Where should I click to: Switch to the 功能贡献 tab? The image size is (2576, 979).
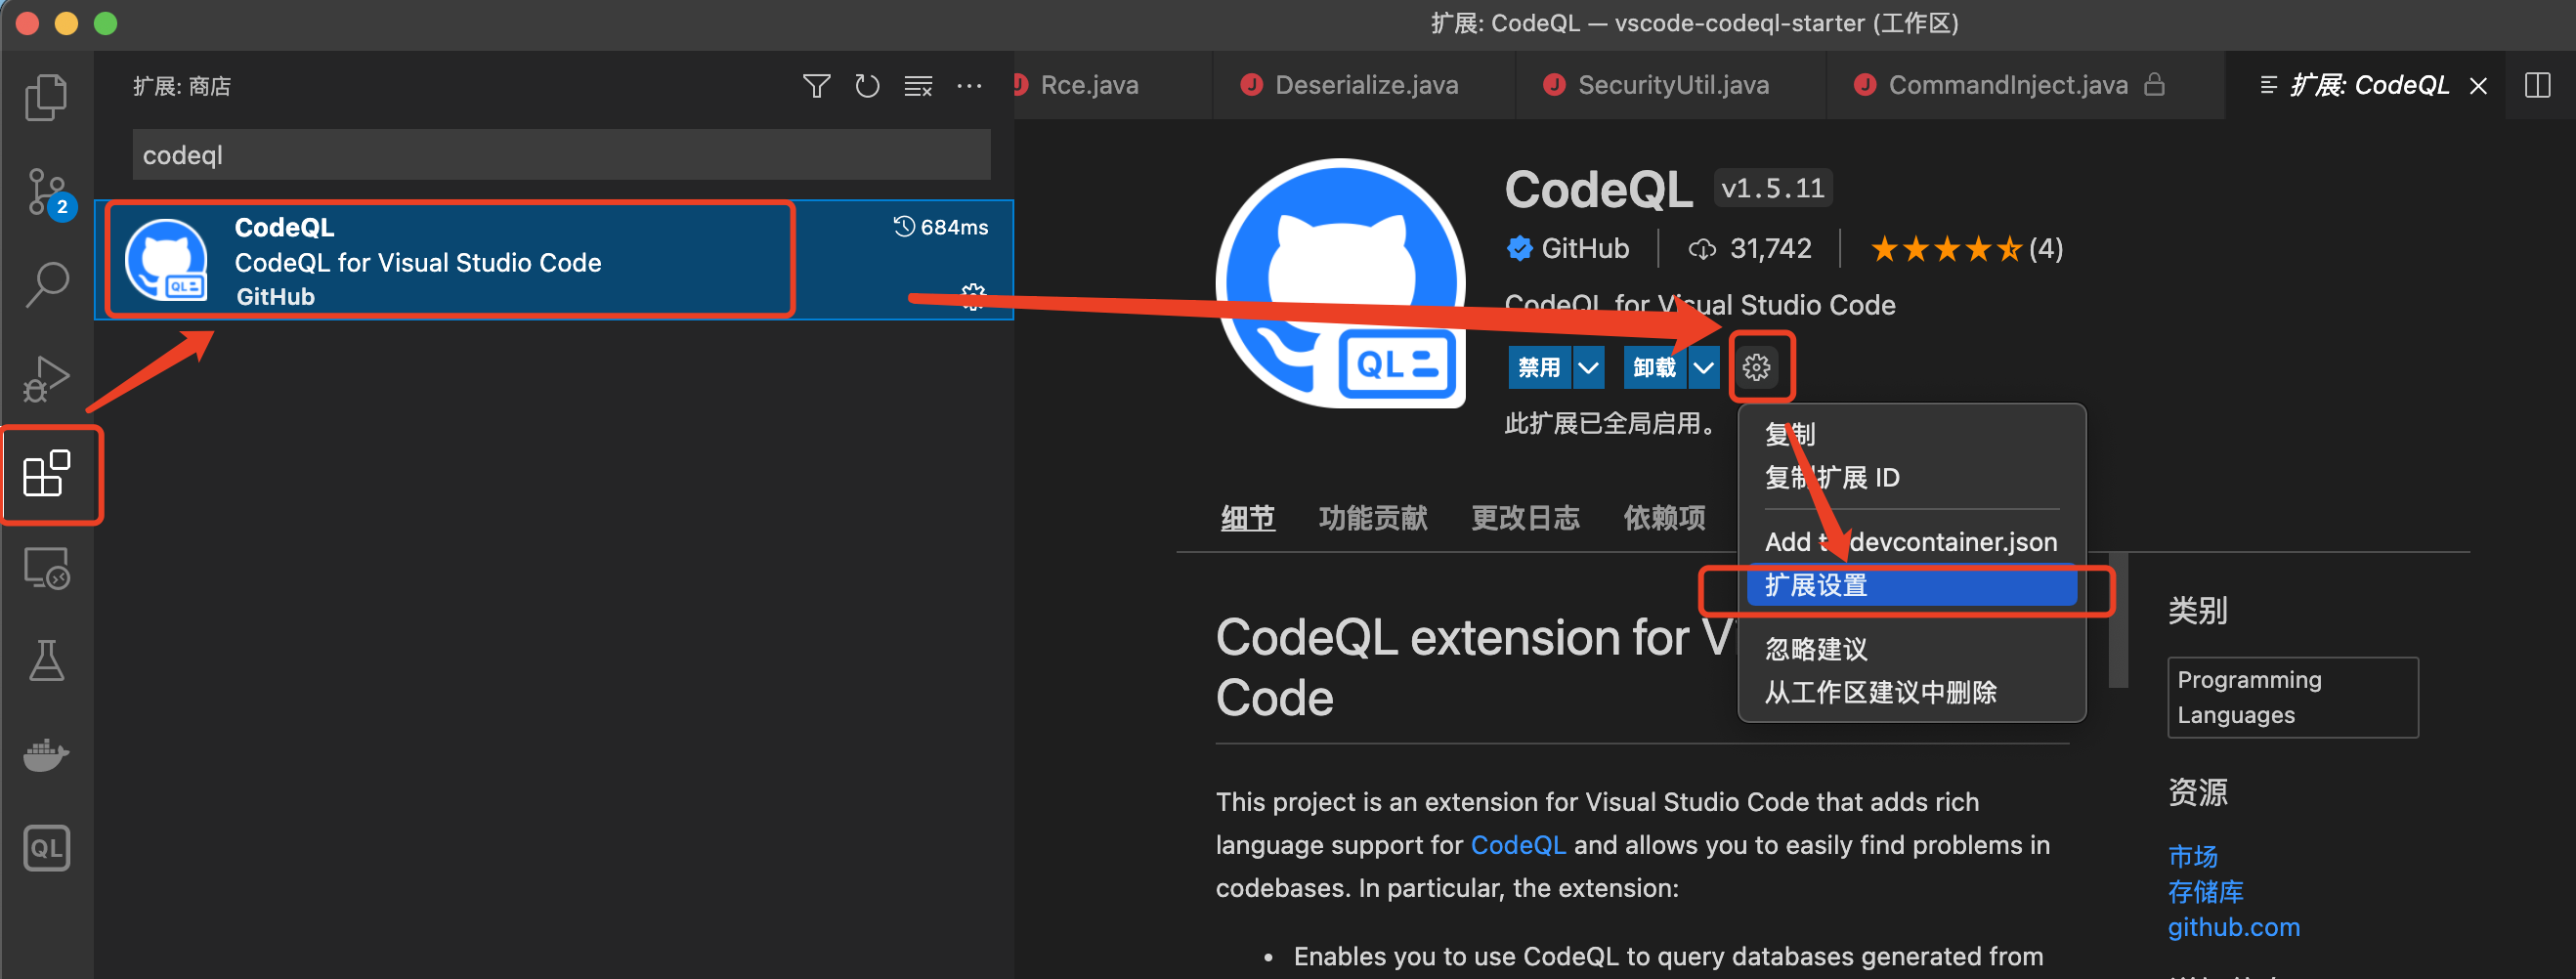(x=1372, y=517)
